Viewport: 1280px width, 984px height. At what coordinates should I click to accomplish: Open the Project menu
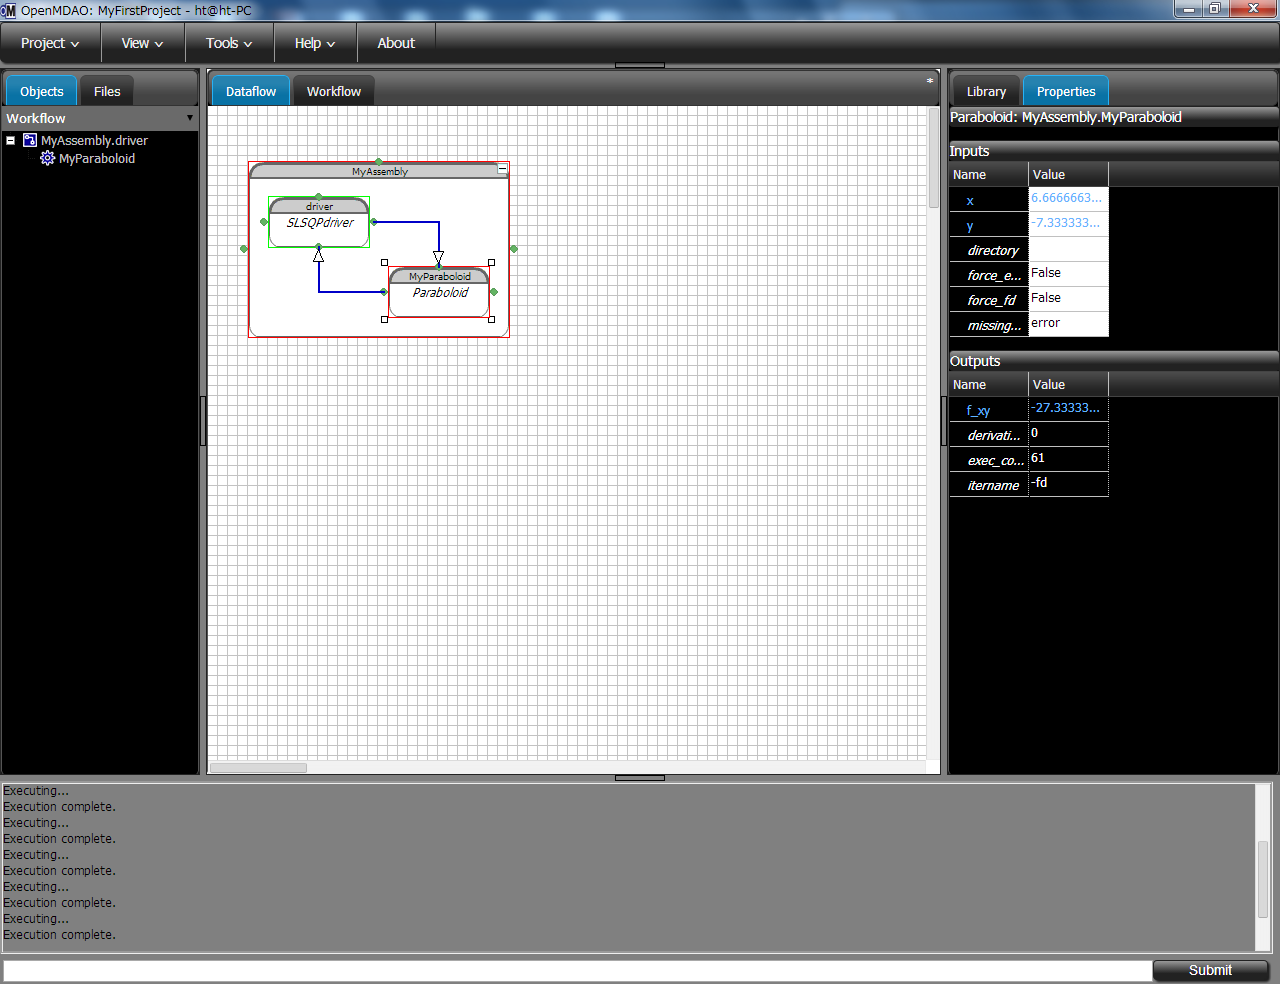(50, 43)
